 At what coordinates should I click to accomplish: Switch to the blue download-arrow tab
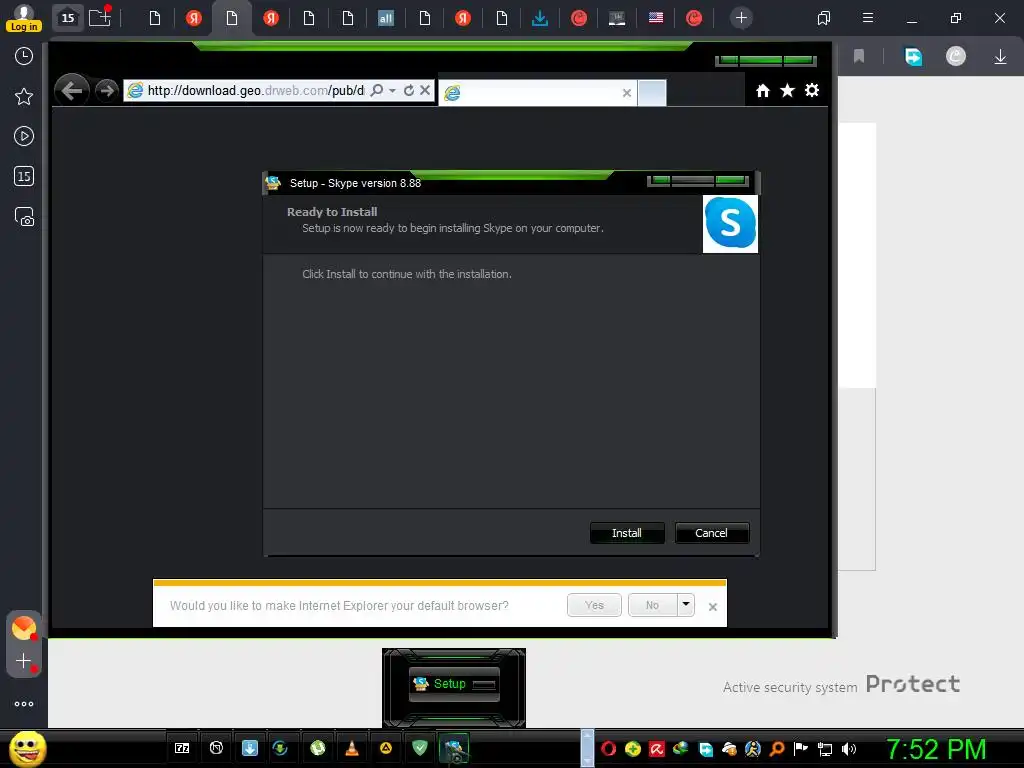pos(539,18)
